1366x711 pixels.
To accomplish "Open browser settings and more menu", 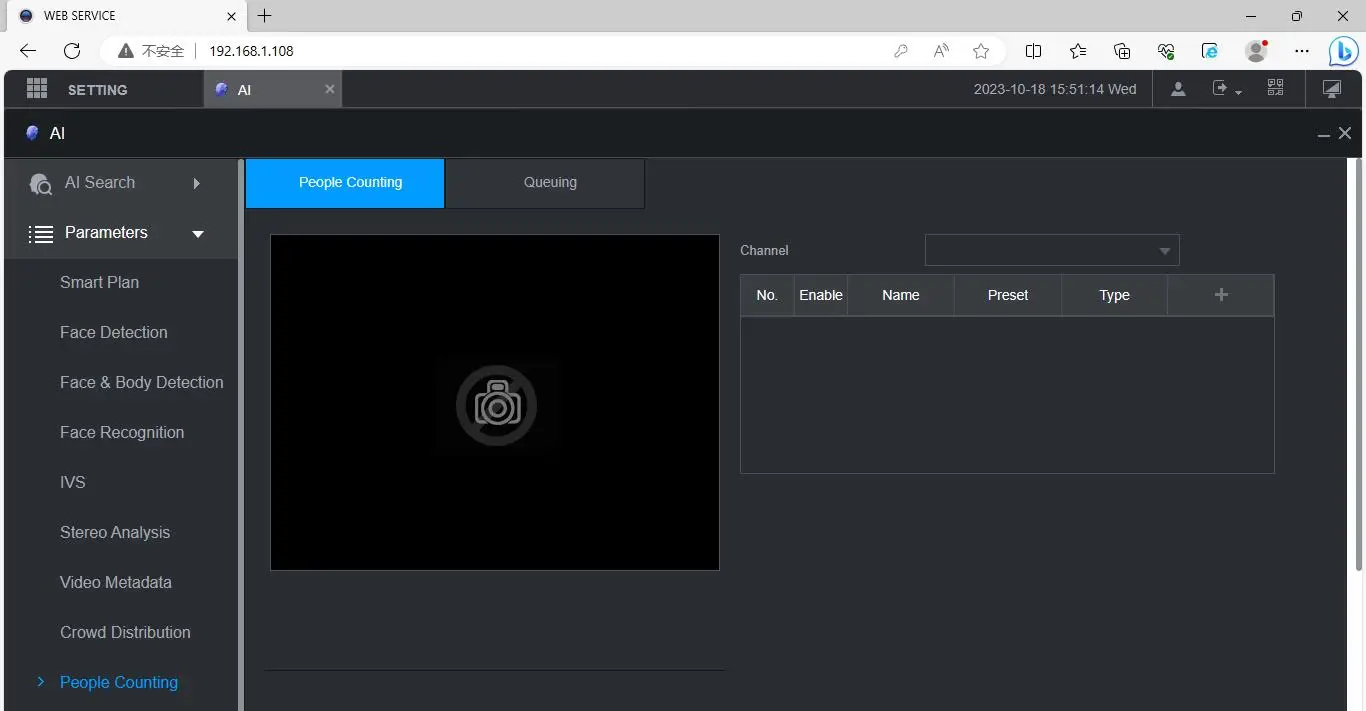I will pyautogui.click(x=1301, y=51).
